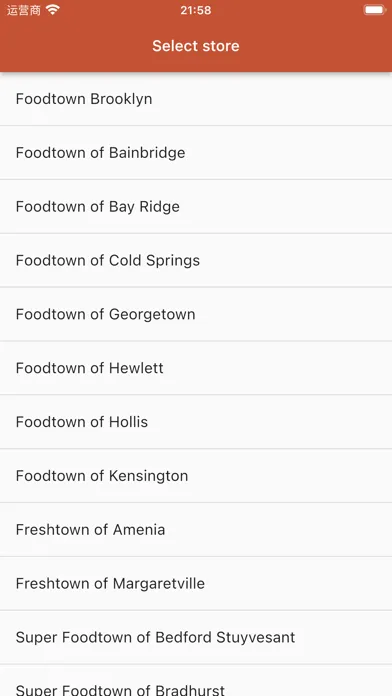This screenshot has width=392, height=696.
Task: Click the empty area right of Foodtown of Hollis row
Action: (x=289, y=422)
